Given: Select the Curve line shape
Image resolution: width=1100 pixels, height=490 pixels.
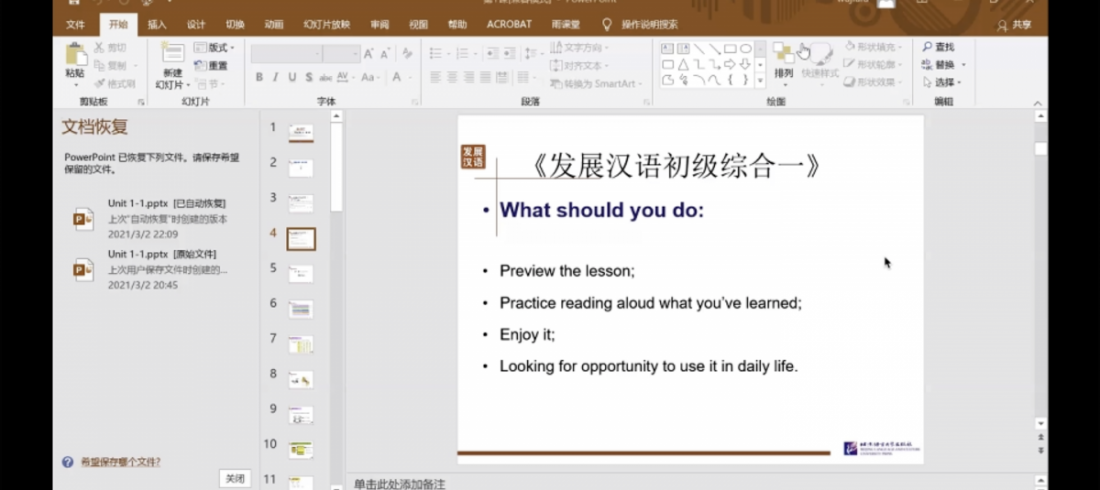Looking at the screenshot, I should [x=714, y=80].
